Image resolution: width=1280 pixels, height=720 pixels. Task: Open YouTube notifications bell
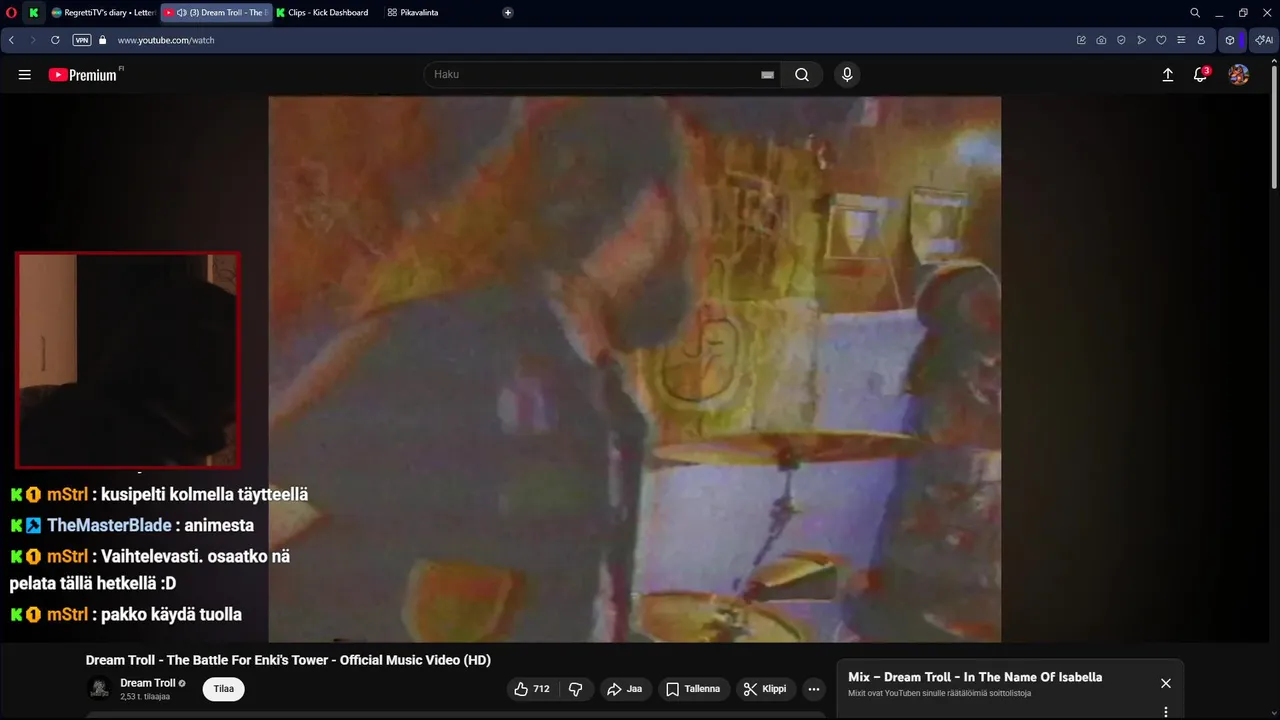[x=1201, y=74]
